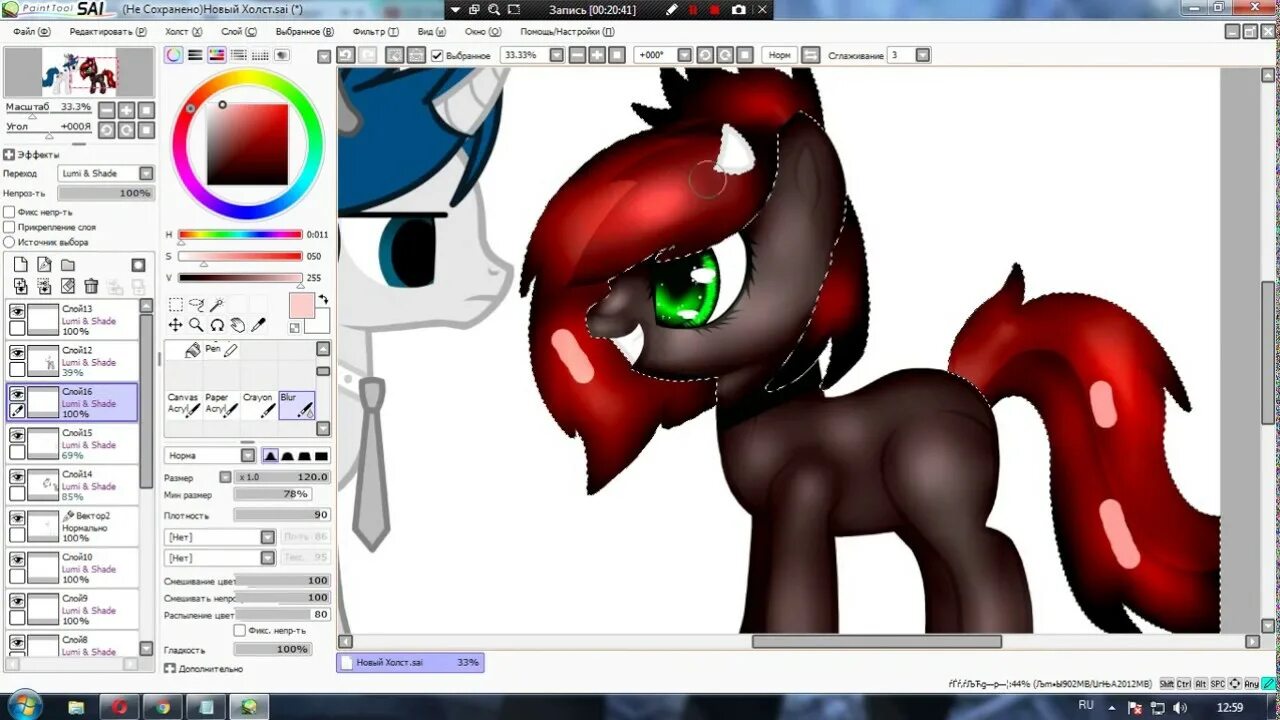Enable Прикрепление слоя checkbox
Image resolution: width=1280 pixels, height=720 pixels.
(9, 227)
